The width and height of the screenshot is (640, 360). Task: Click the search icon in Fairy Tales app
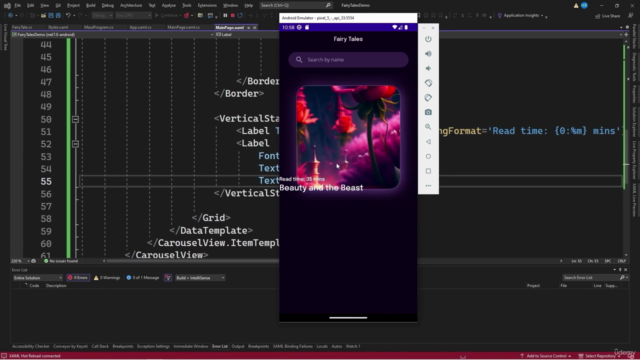[x=299, y=60]
